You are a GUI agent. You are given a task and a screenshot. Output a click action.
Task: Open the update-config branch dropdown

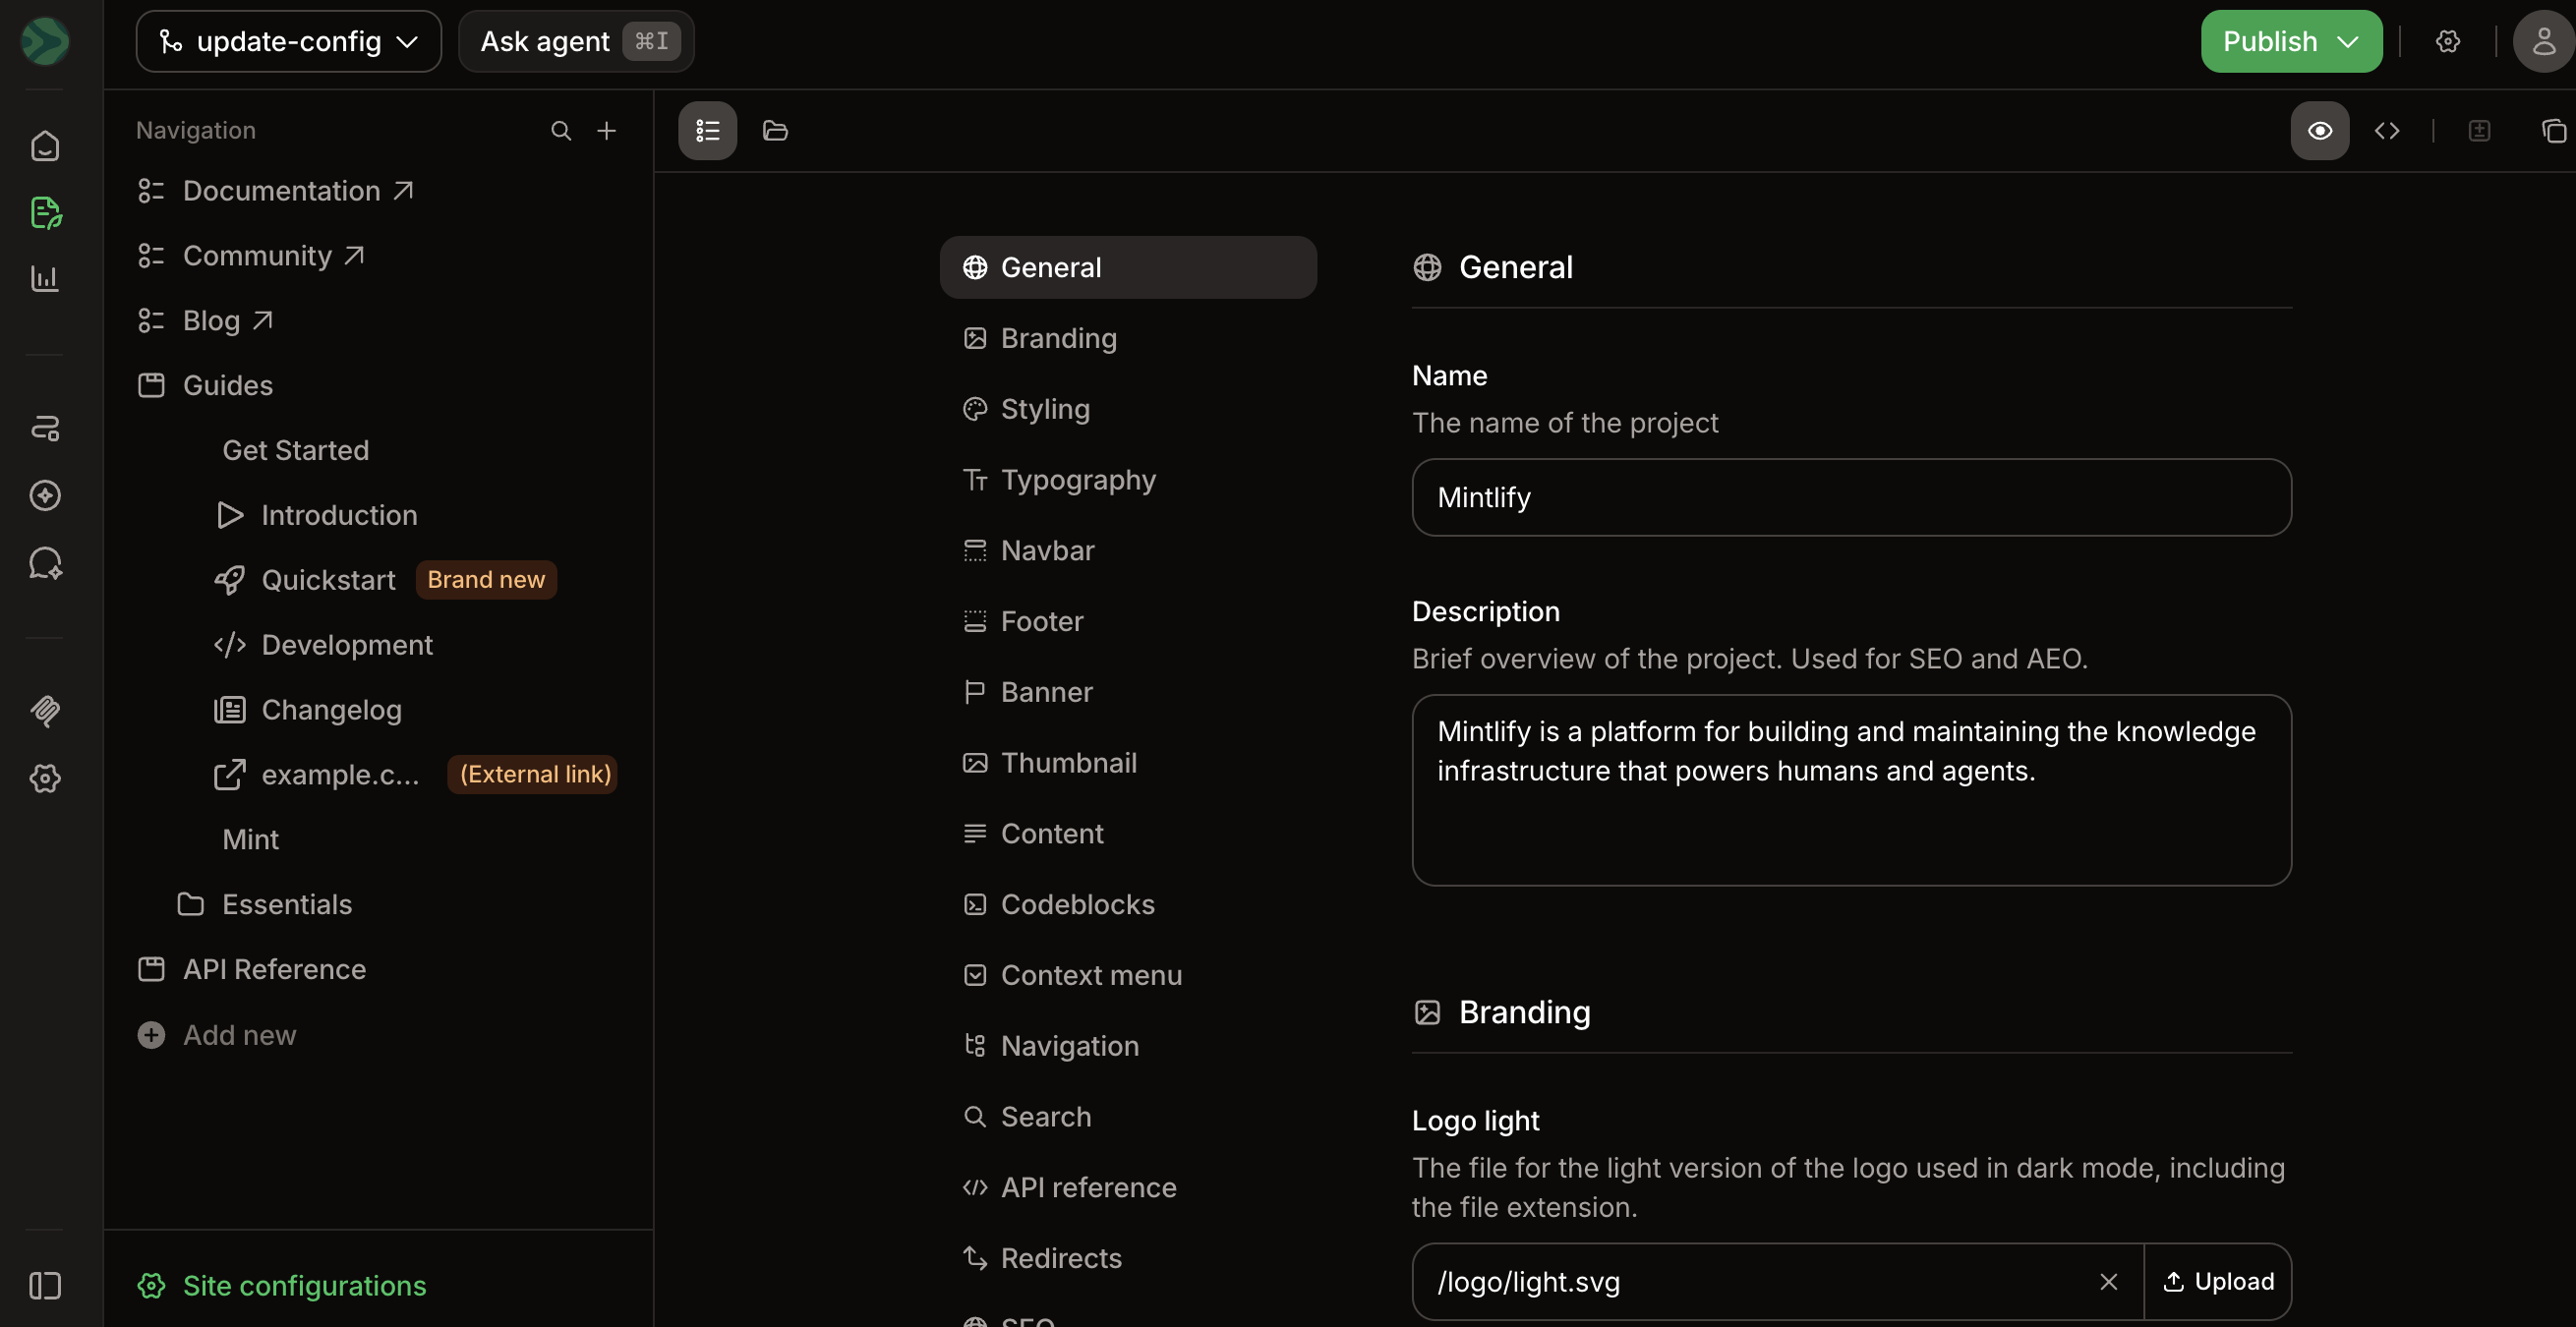(x=289, y=41)
